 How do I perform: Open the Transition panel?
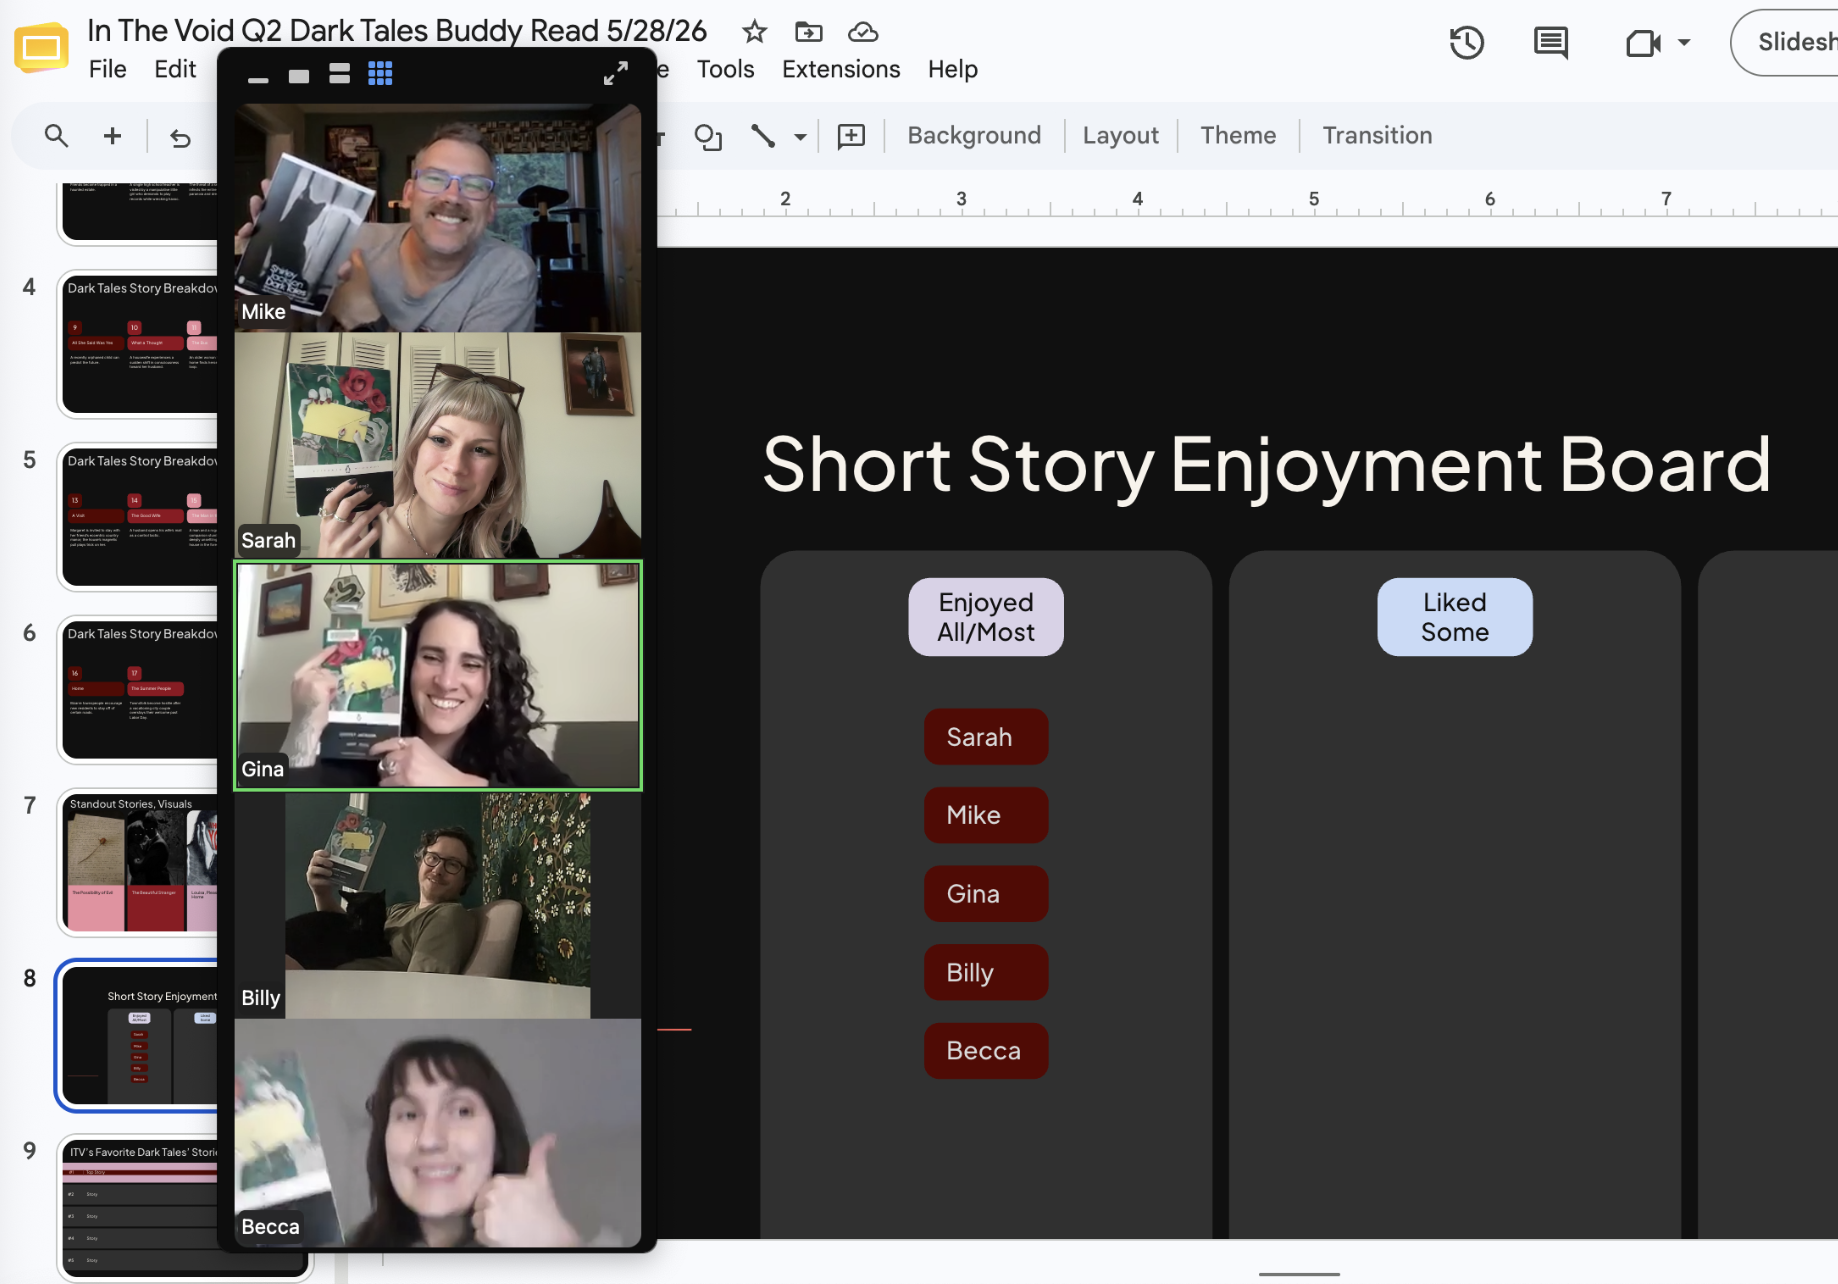[x=1377, y=135]
